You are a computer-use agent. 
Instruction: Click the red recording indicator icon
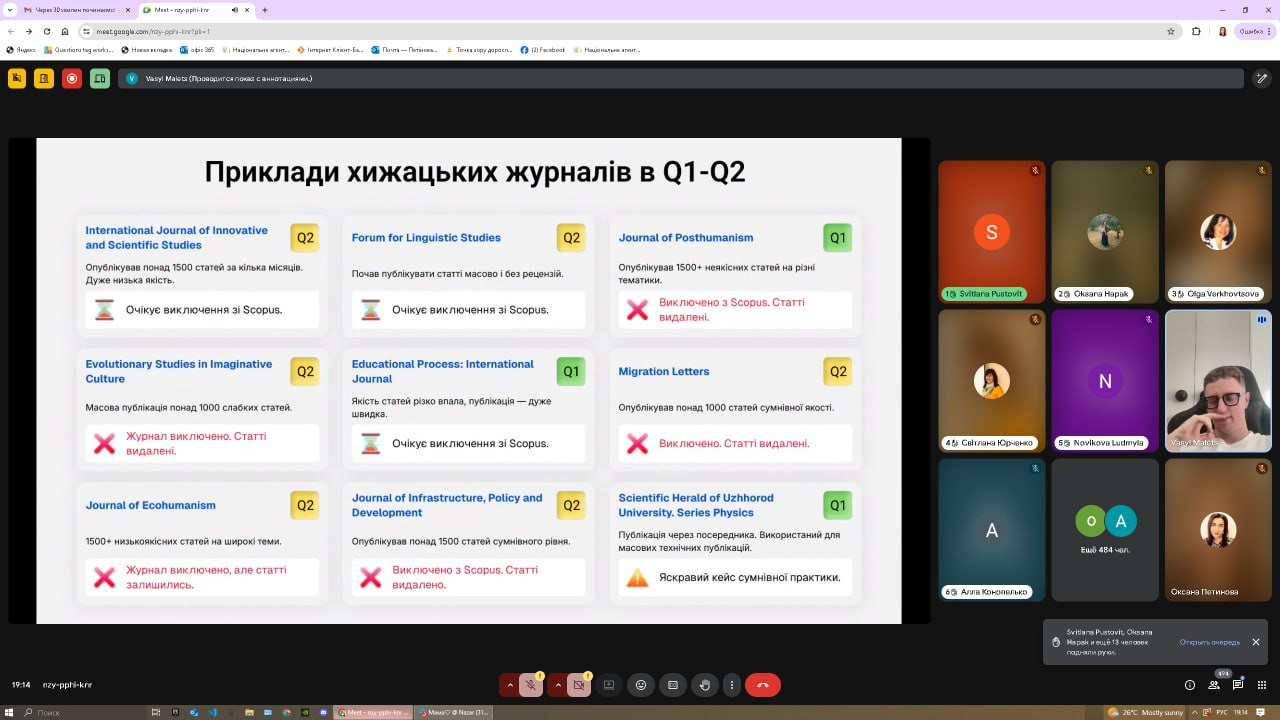click(72, 78)
